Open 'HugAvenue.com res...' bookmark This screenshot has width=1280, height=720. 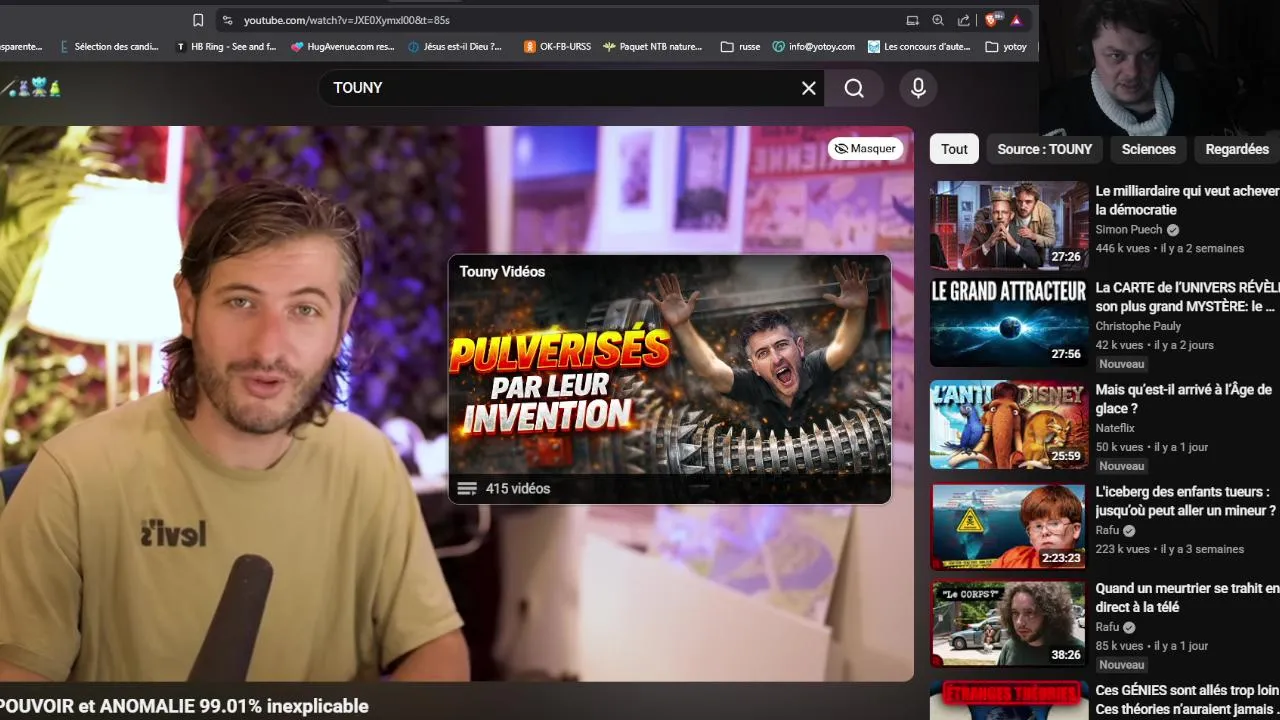343,46
